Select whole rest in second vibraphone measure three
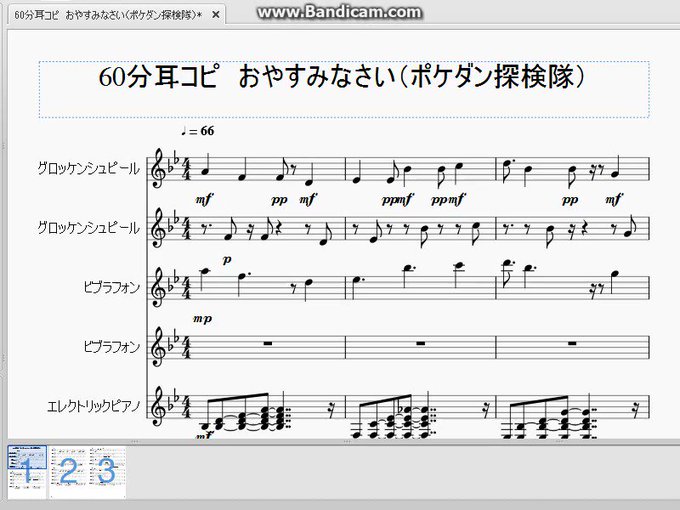The height and width of the screenshot is (510, 680). click(572, 343)
